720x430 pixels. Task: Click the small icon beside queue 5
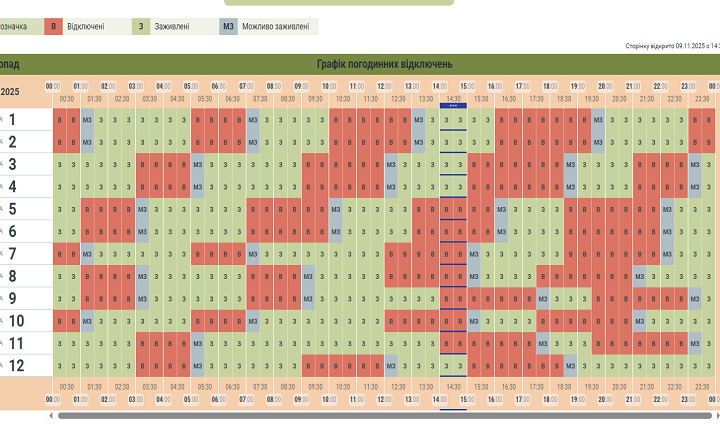tap(1, 209)
